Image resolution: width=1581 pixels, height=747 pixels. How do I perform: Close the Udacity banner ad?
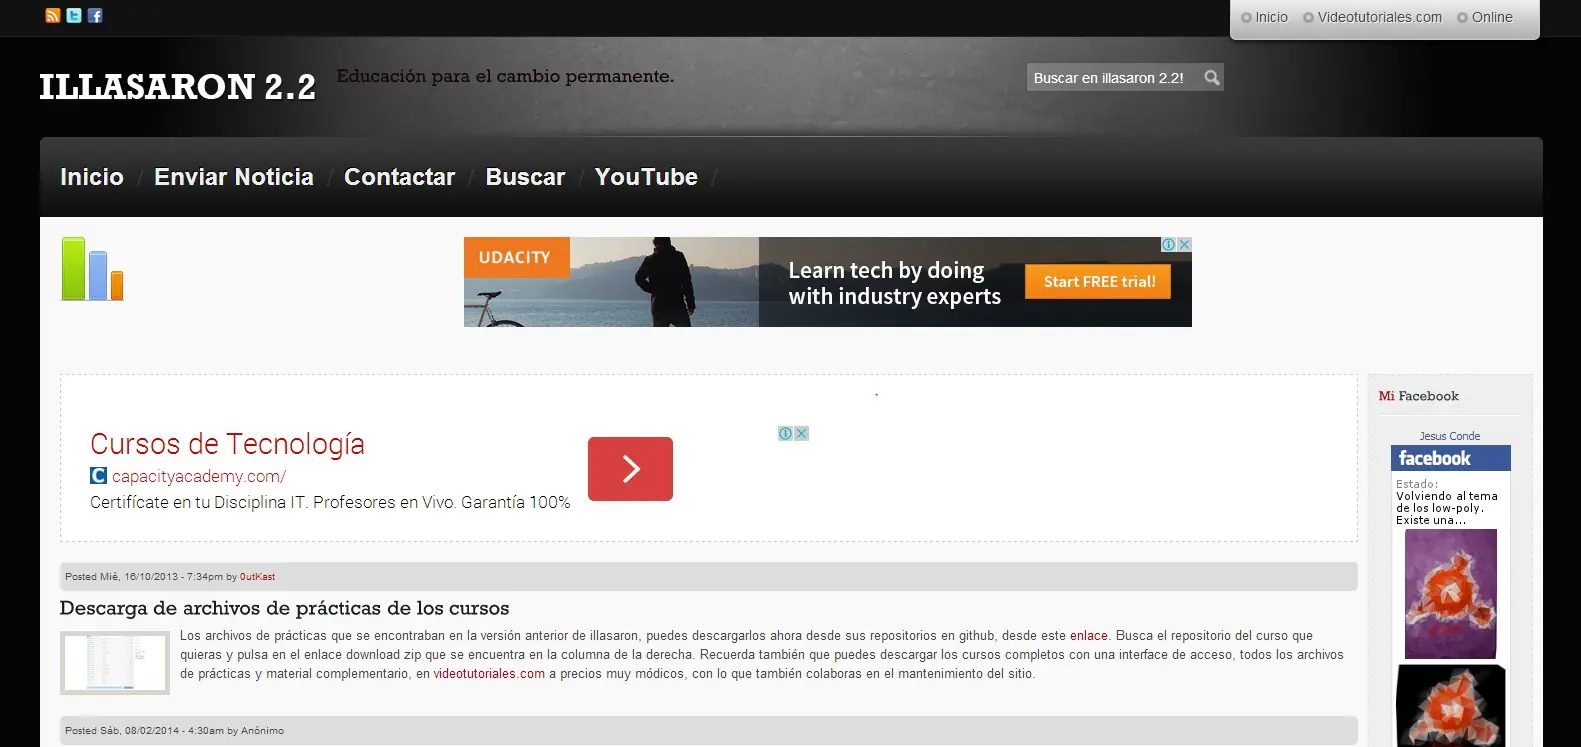tap(1184, 244)
